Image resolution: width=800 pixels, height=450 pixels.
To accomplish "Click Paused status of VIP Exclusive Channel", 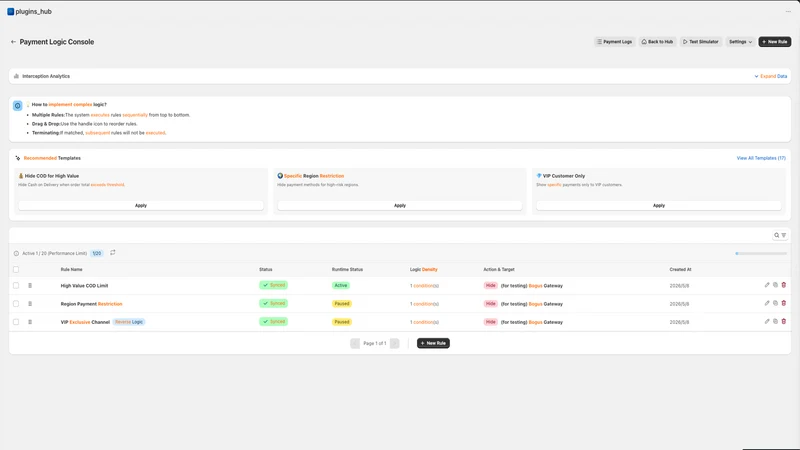I will (x=342, y=322).
